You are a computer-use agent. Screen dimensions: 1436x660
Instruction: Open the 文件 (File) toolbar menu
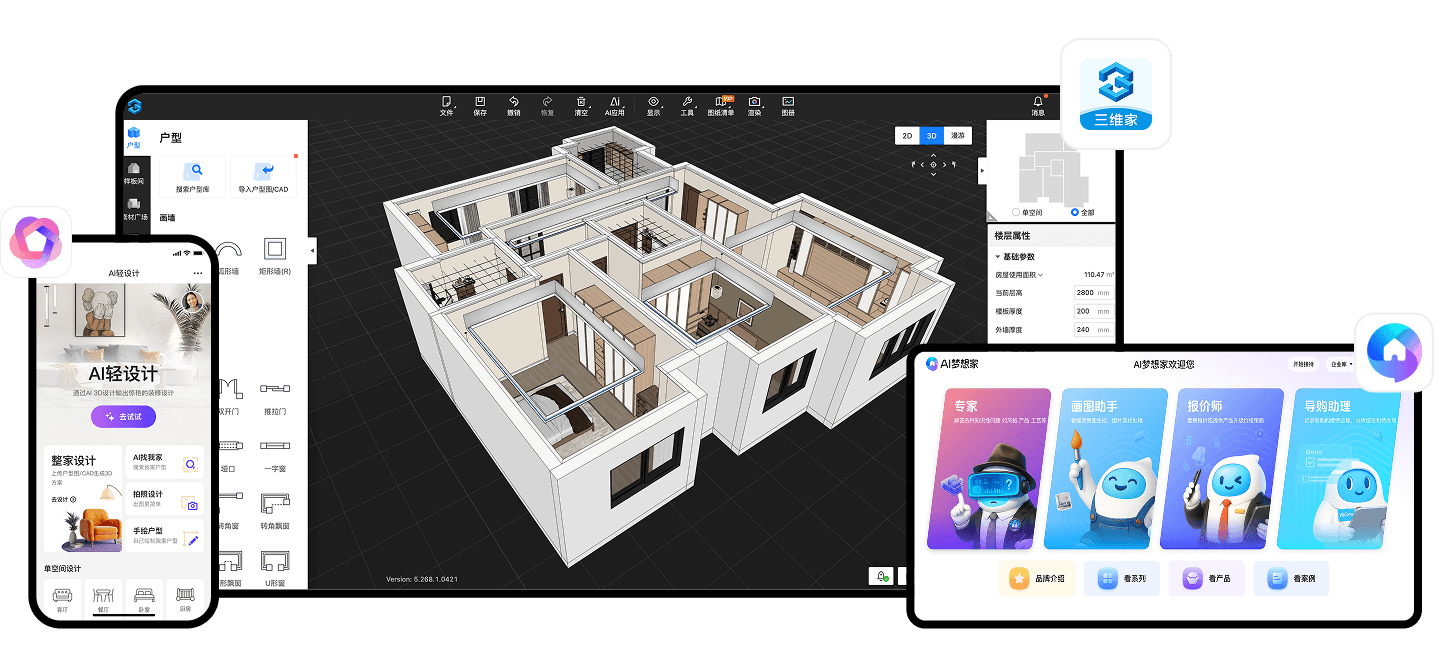tap(447, 106)
